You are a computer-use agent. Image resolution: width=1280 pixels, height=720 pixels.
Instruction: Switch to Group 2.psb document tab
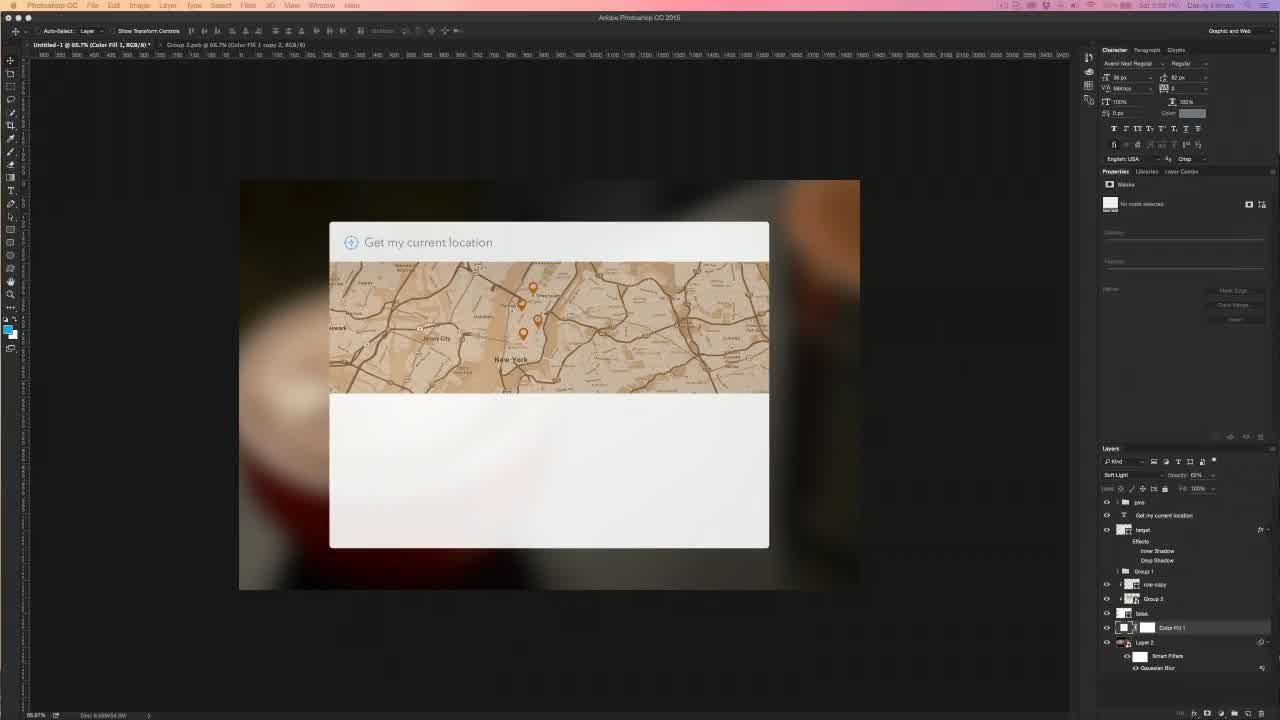(x=236, y=45)
